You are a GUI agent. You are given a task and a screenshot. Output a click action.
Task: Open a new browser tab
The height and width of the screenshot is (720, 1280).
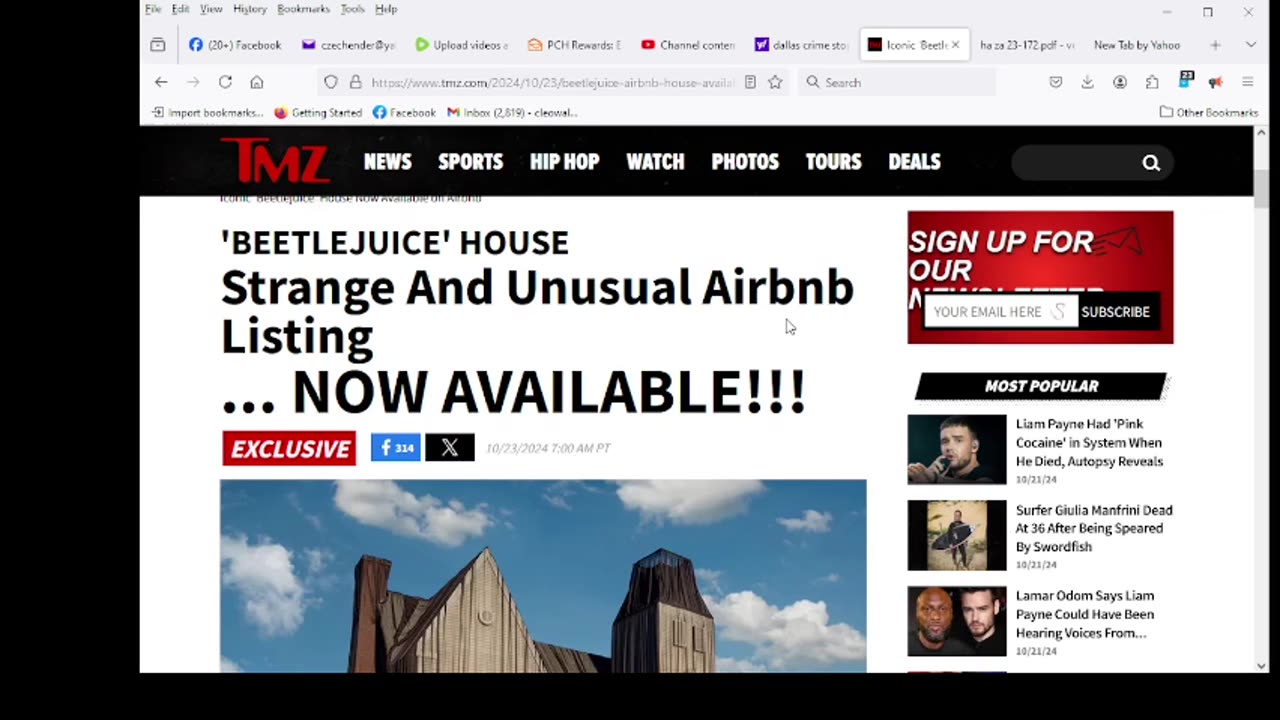click(1215, 45)
